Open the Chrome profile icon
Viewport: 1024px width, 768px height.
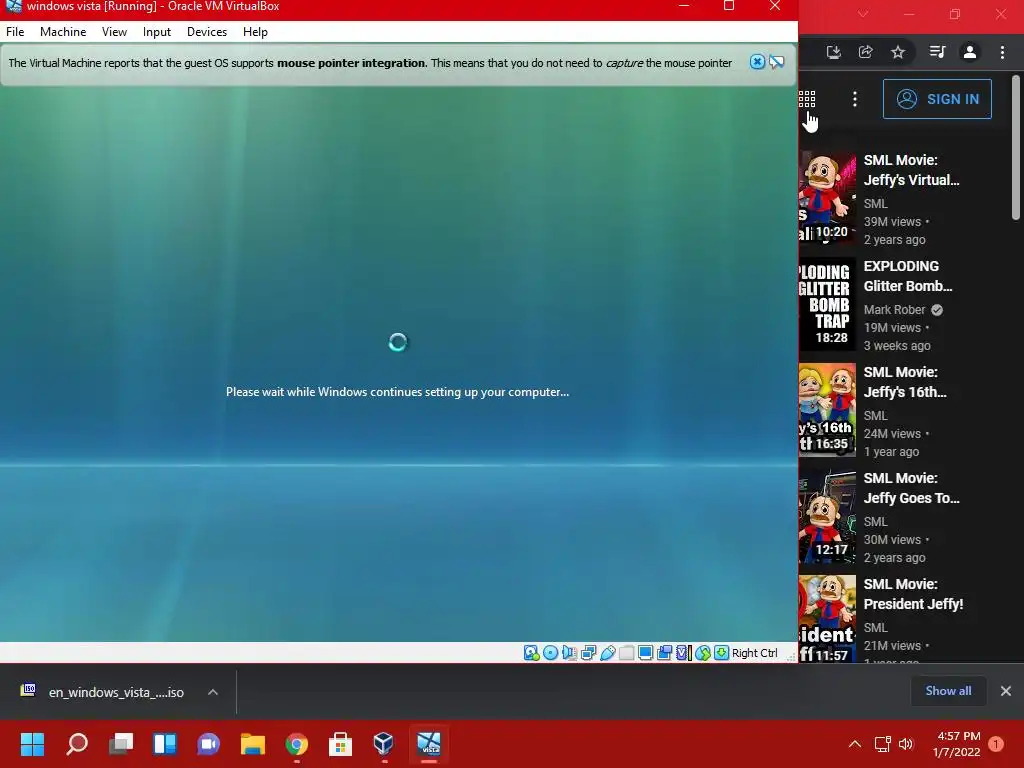tap(970, 52)
